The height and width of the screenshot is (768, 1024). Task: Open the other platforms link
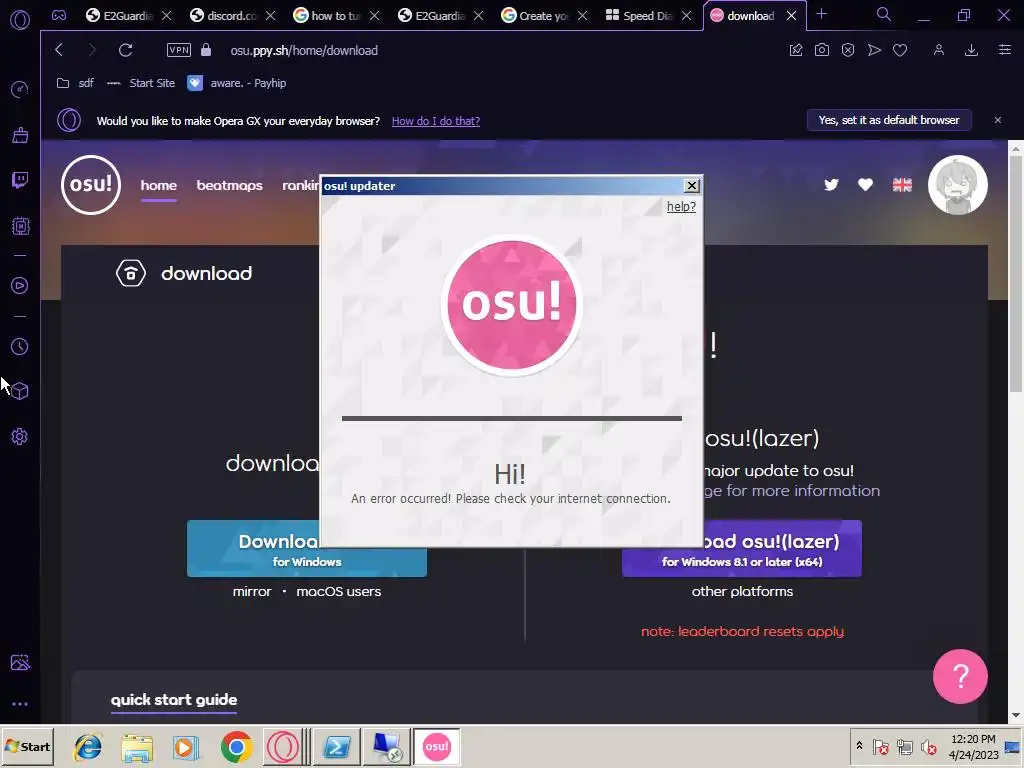(742, 592)
